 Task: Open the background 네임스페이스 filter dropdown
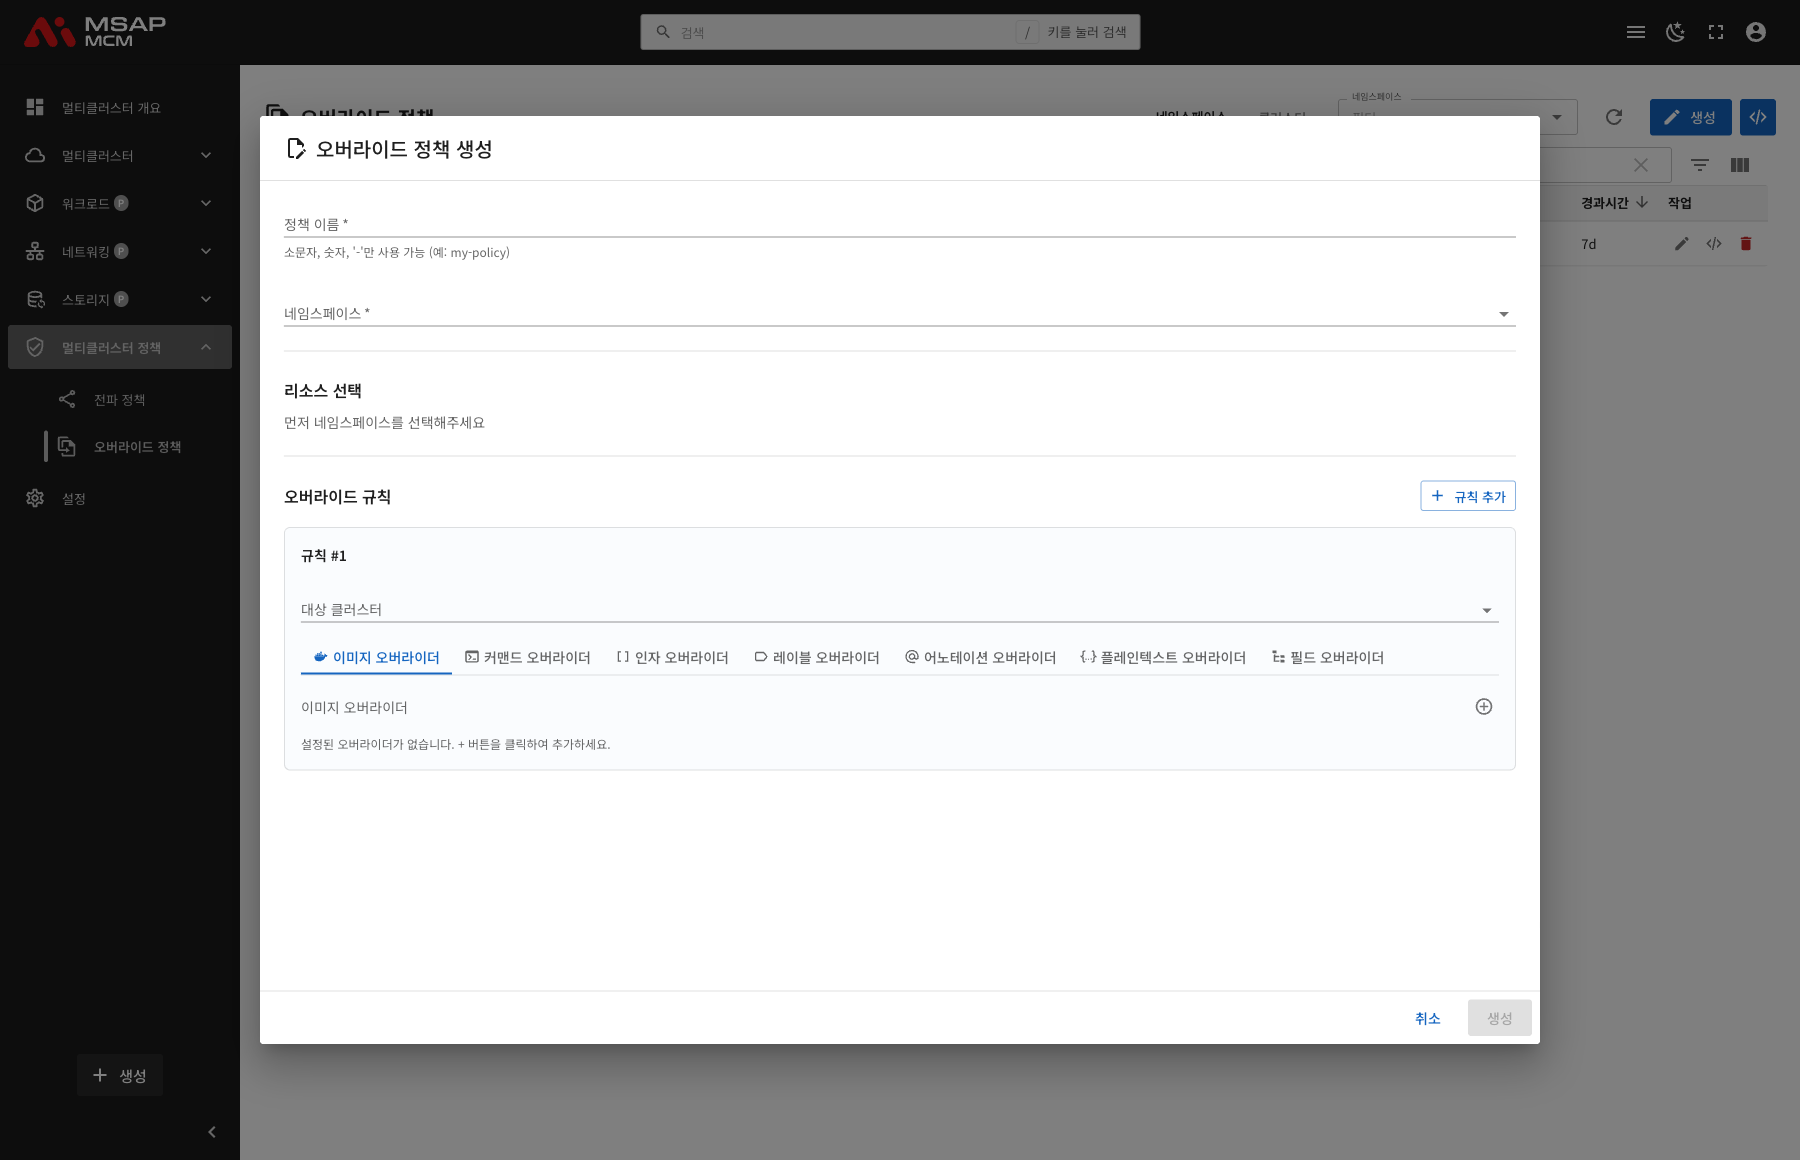click(x=1458, y=117)
